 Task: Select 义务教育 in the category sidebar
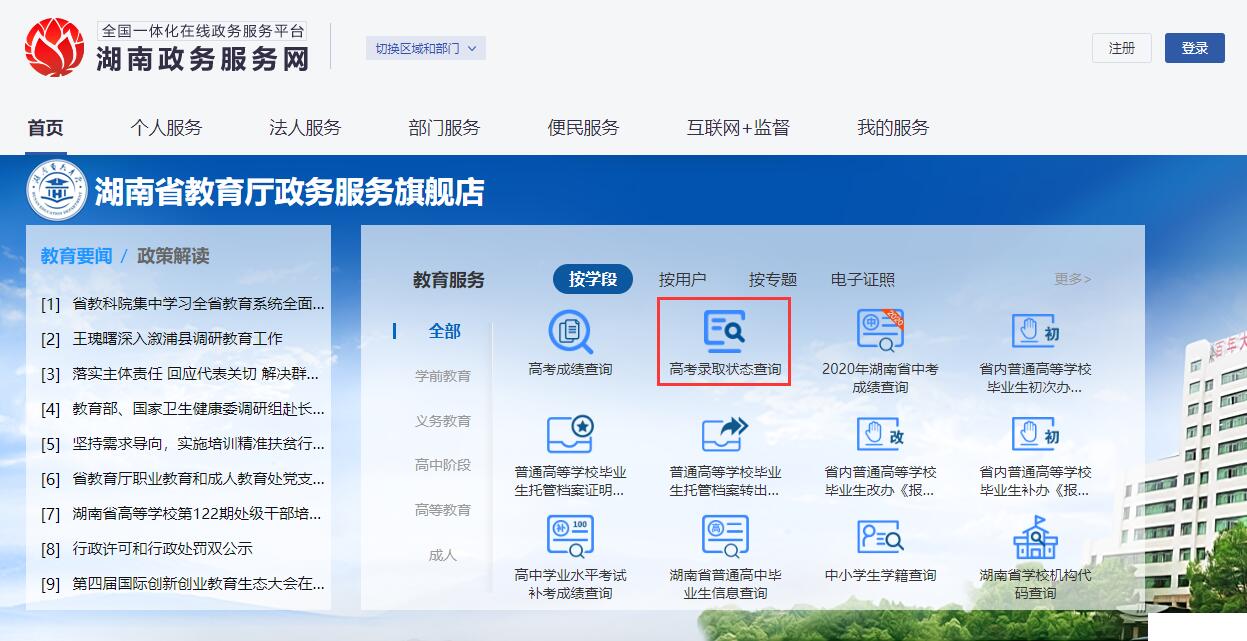[x=443, y=421]
